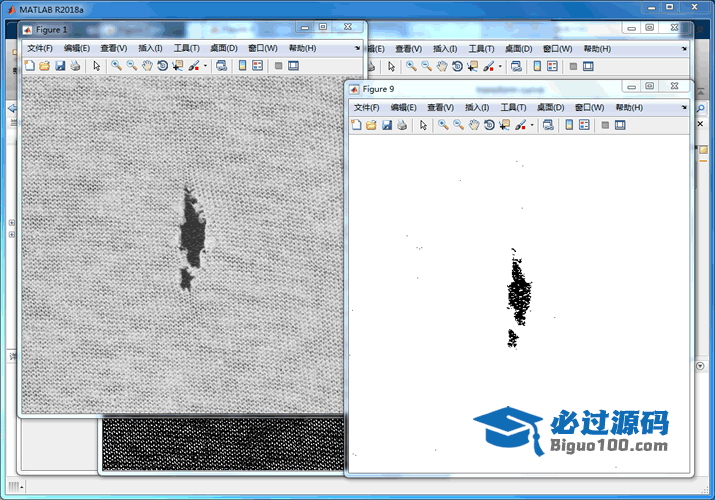Open 帮助(H) menu in Figure 9
This screenshot has height=500, width=715.
(x=629, y=107)
